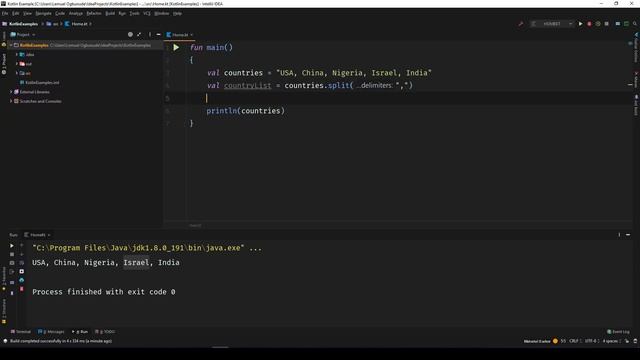Image resolution: width=640 pixels, height=360 pixels.
Task: Open the Code menu
Action: 60,13
